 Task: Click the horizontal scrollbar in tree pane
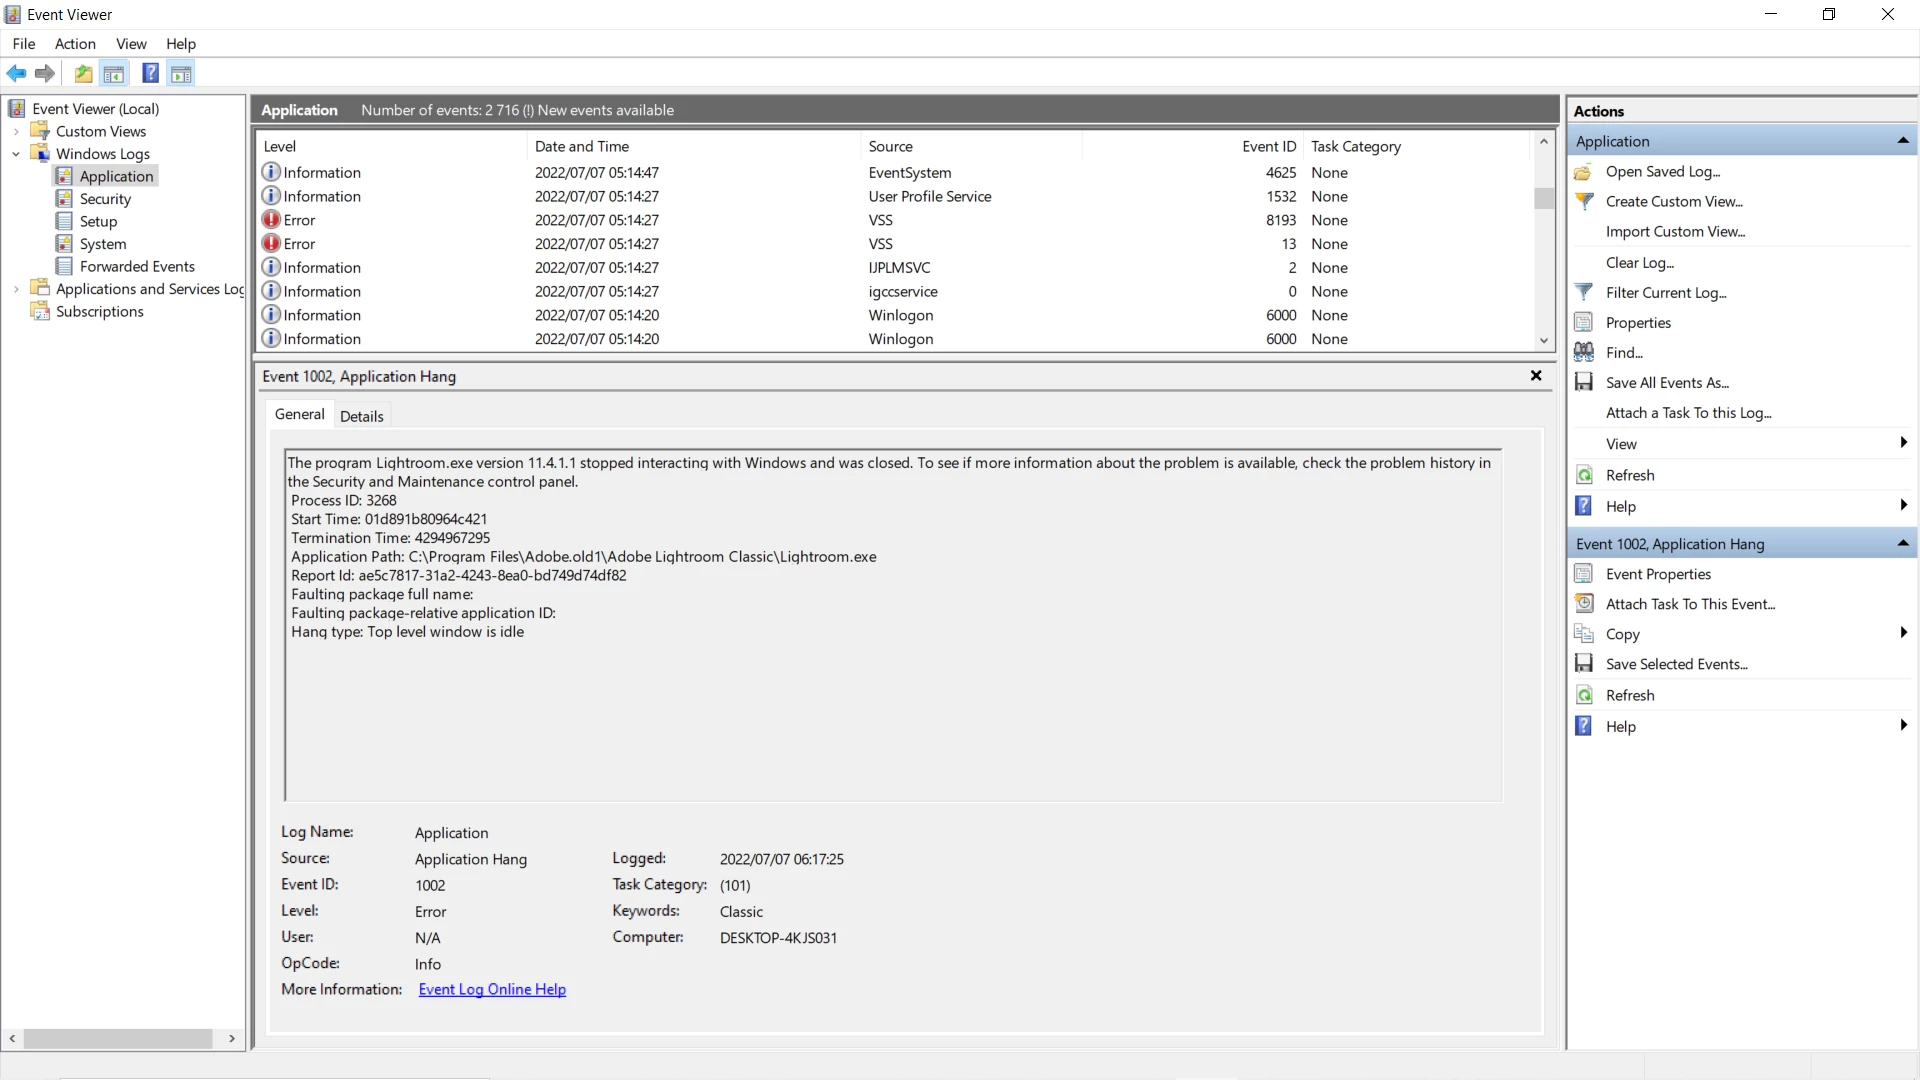click(118, 1039)
